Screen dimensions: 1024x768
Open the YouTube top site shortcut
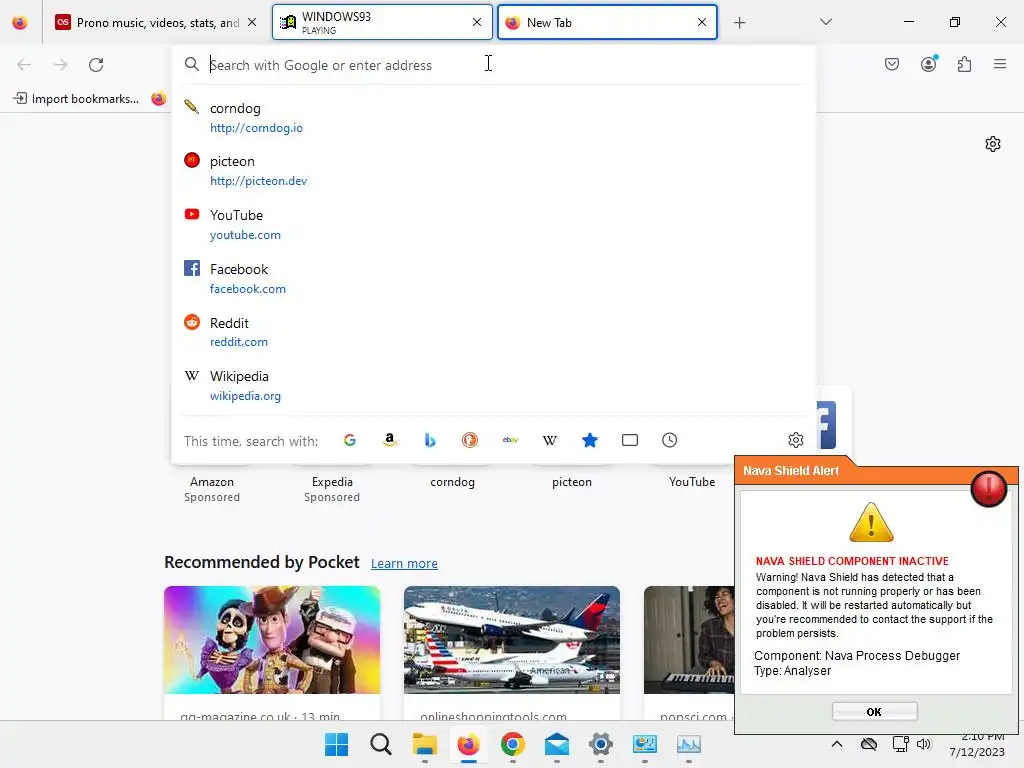(692, 482)
